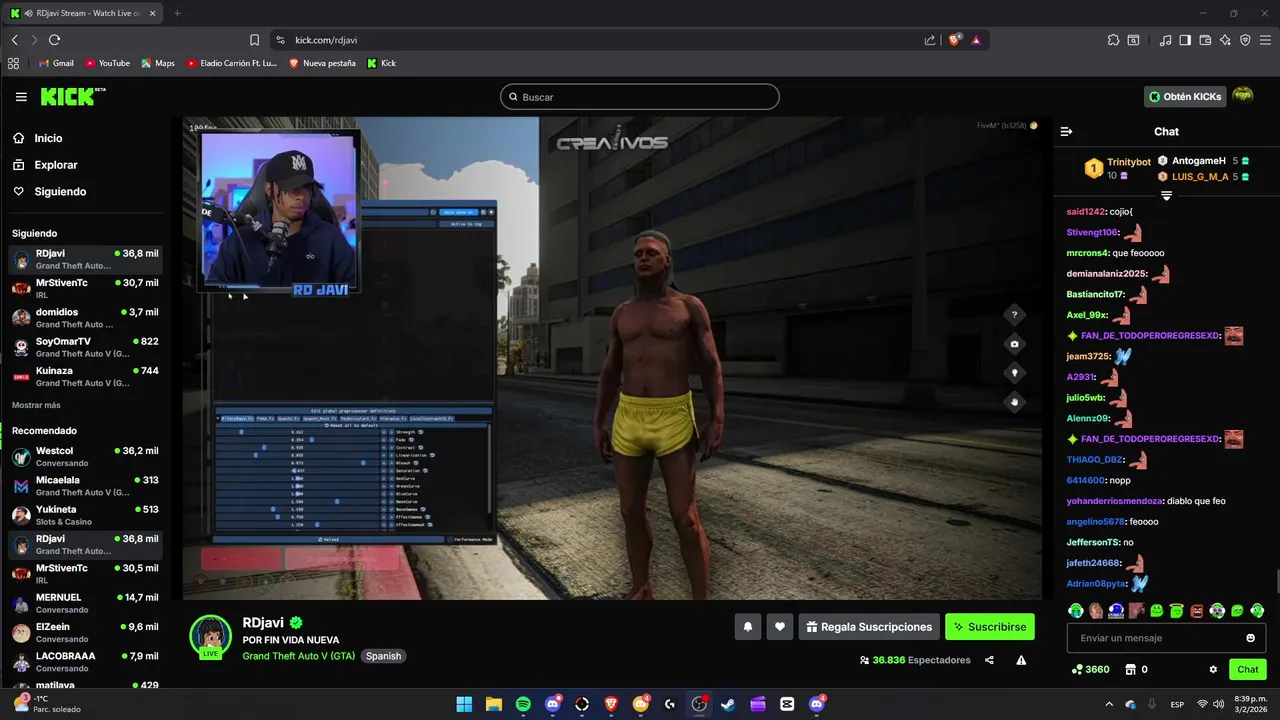Screen dimensions: 1280x720
Task: Open the chat shop icon
Action: 1131,669
